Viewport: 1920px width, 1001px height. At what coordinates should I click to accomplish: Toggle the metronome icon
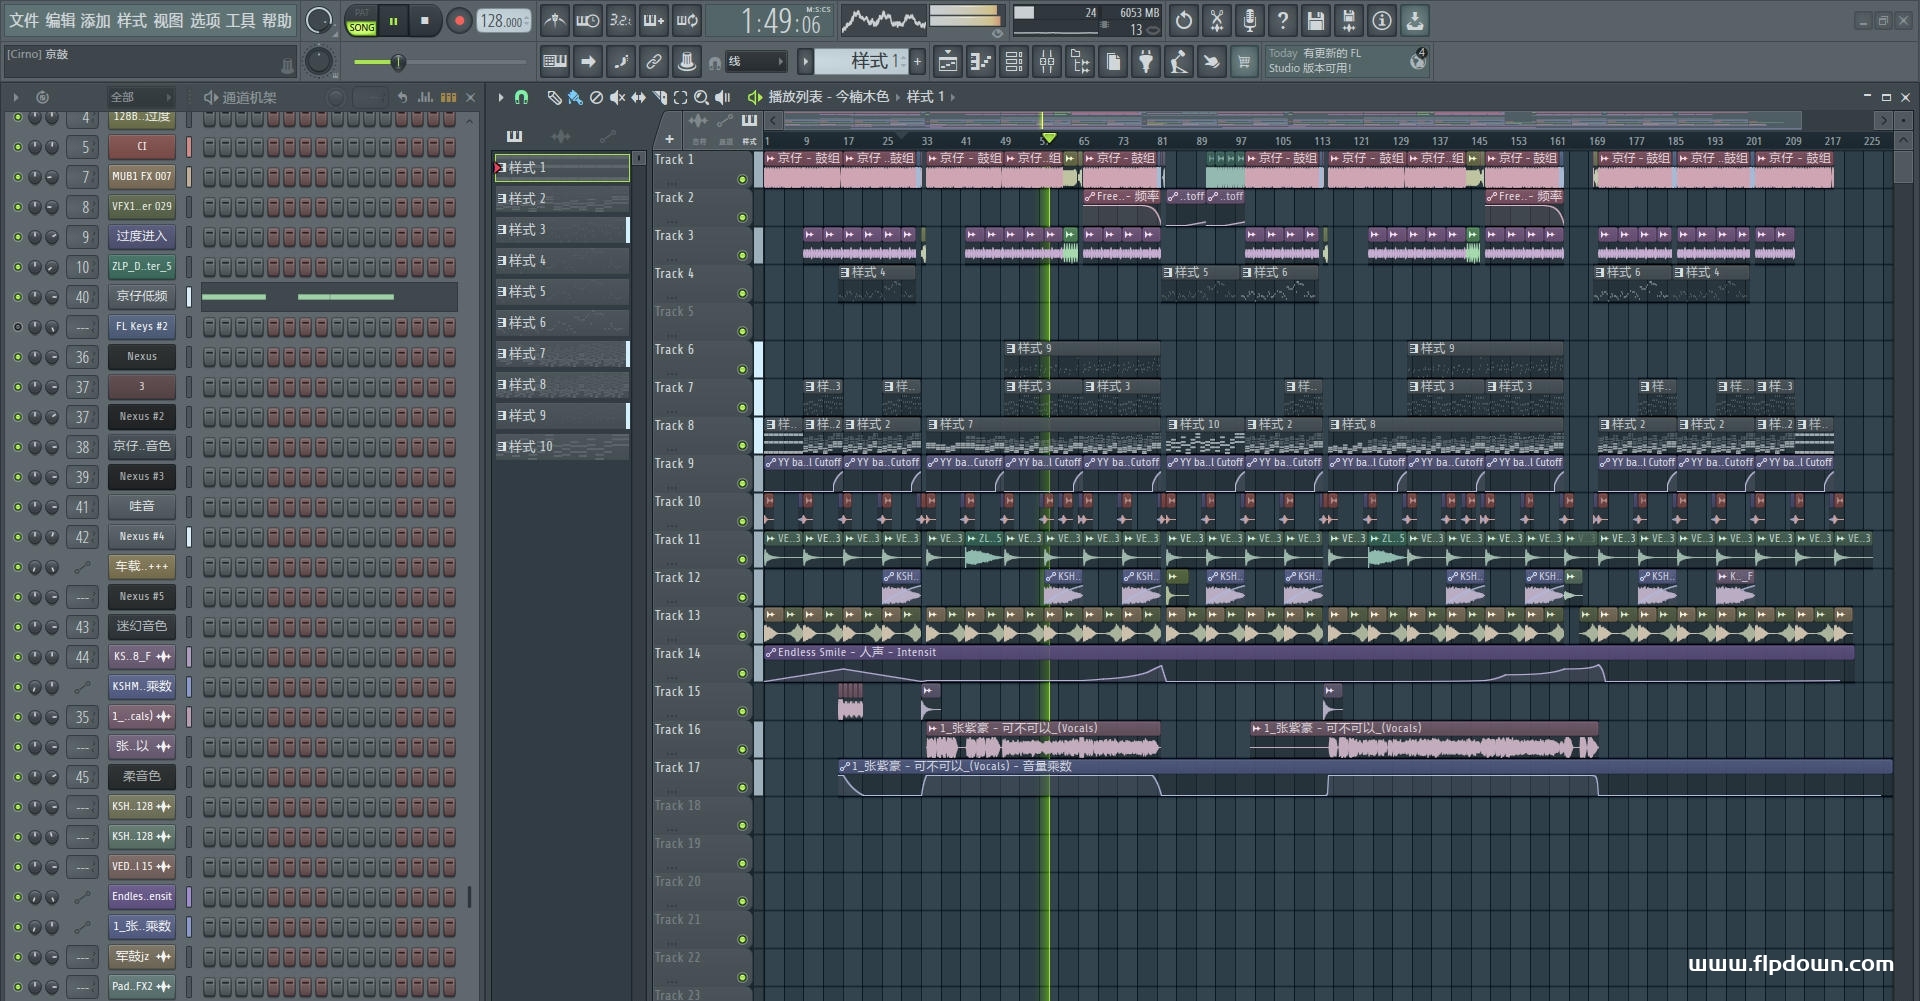pyautogui.click(x=555, y=20)
